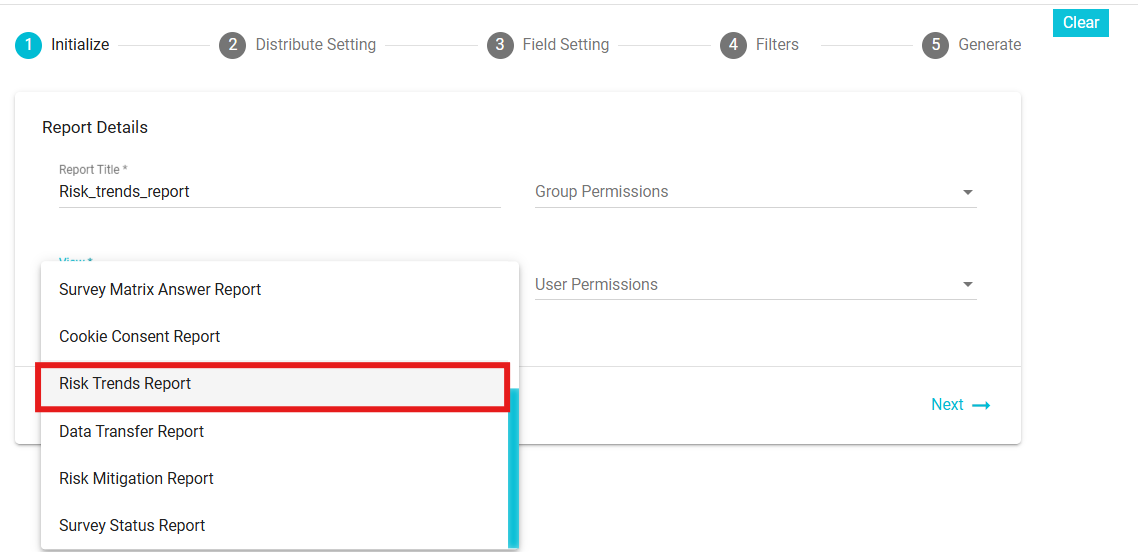Choose Risk Mitigation Report option
This screenshot has height=552, width=1138.
pyautogui.click(x=274, y=479)
